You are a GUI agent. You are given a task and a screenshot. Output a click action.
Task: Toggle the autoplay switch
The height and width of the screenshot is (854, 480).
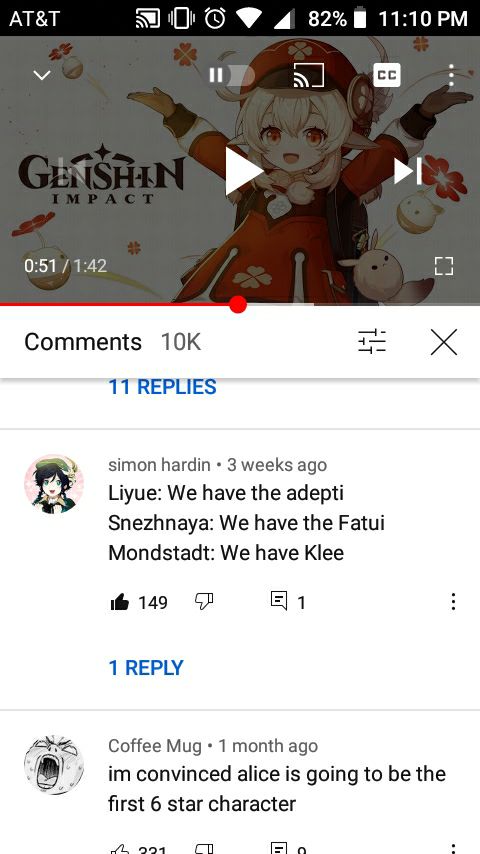[231, 75]
